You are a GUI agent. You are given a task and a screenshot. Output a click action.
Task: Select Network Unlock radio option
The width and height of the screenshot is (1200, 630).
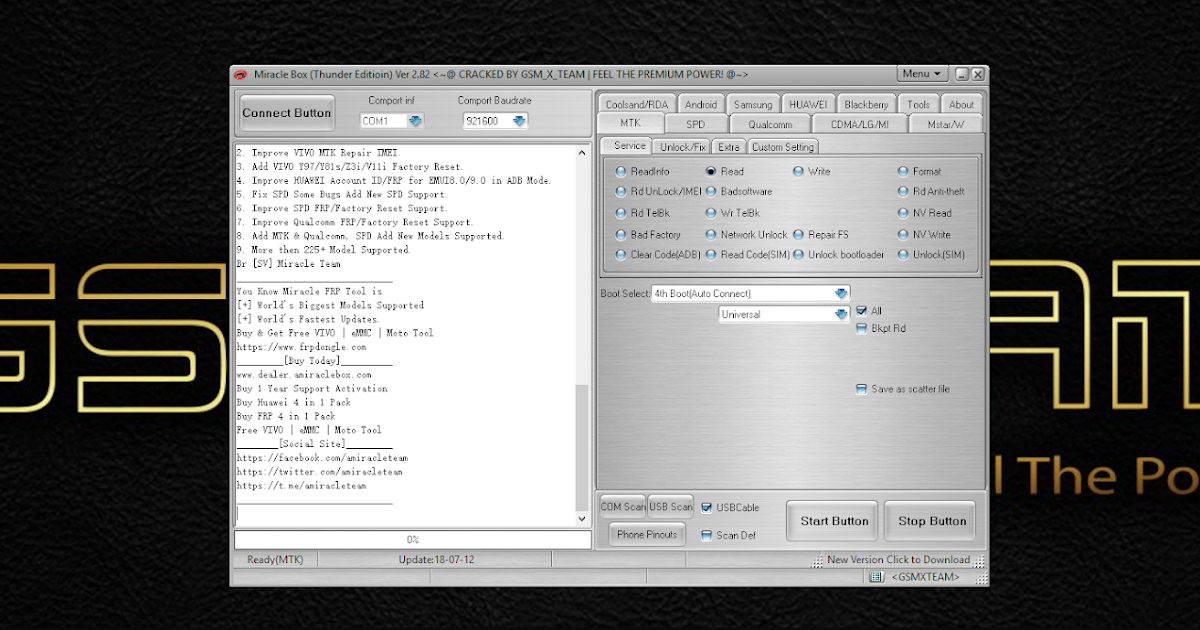746,235
